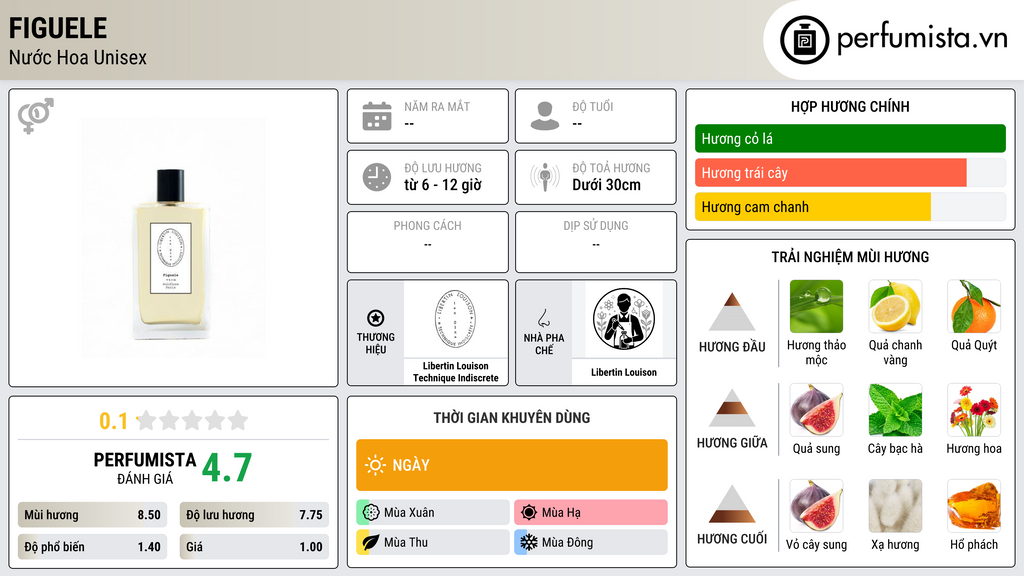The height and width of the screenshot is (576, 1024).
Task: Click the Hương cuối pyramid icon
Action: coord(732,504)
